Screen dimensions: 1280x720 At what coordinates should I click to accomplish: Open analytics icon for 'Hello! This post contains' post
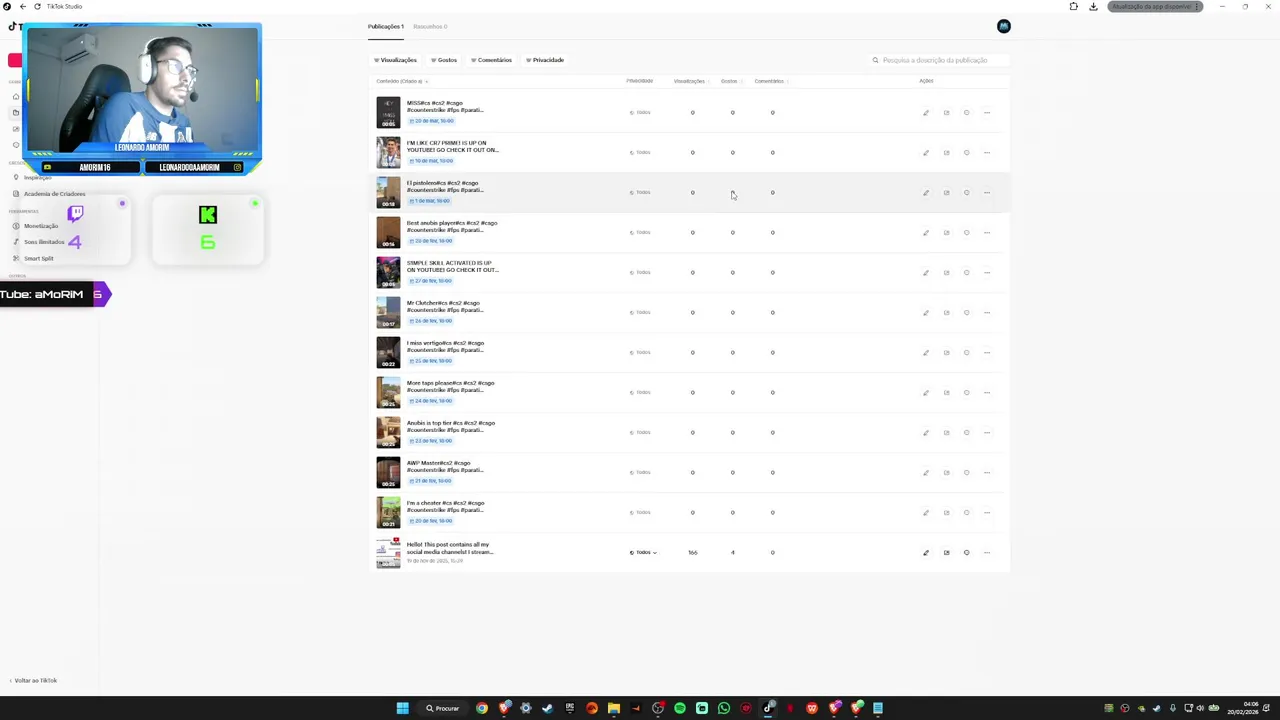point(946,553)
